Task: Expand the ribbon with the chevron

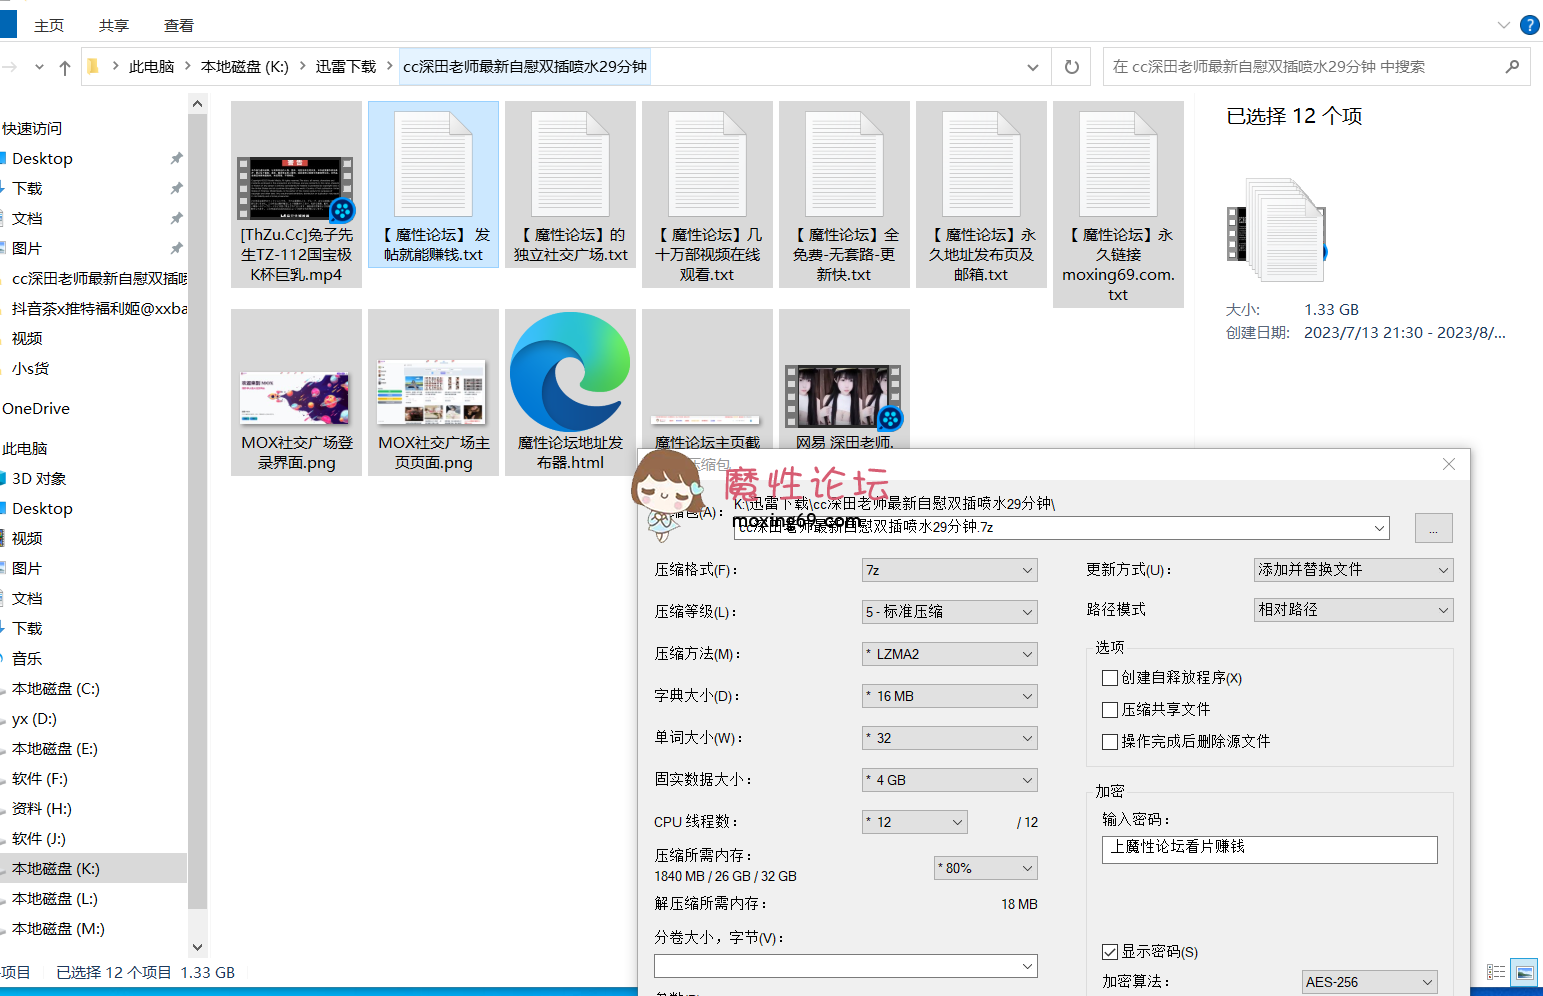Action: 1503,25
